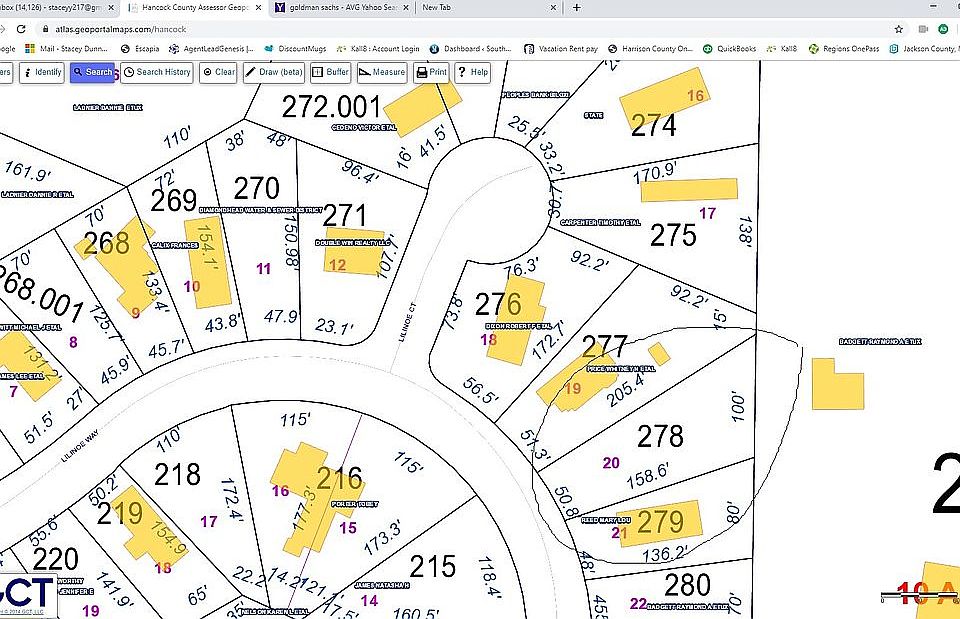The width and height of the screenshot is (960, 619).
Task: Bookmark this page with star icon
Action: [899, 29]
